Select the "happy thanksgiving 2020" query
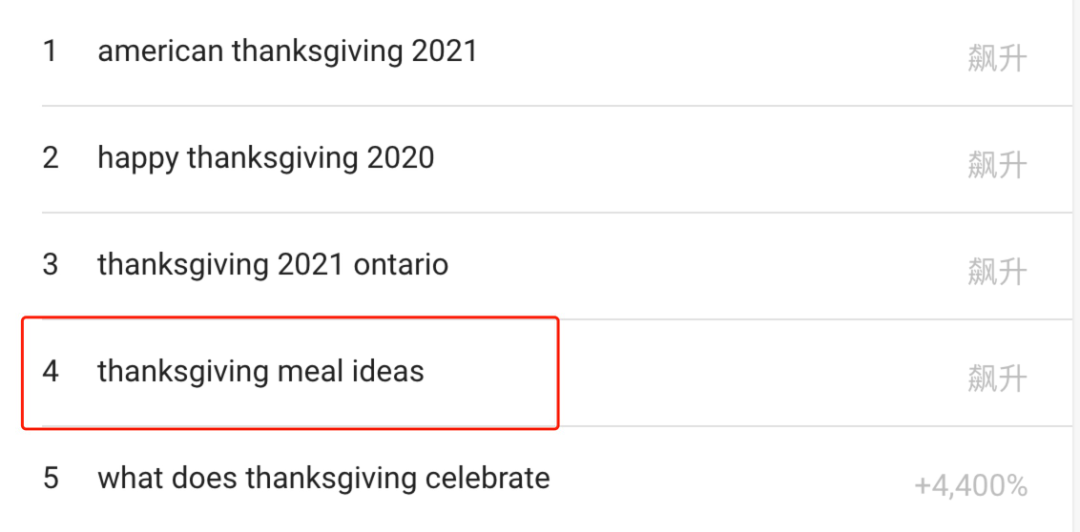This screenshot has width=1080, height=532. [265, 158]
